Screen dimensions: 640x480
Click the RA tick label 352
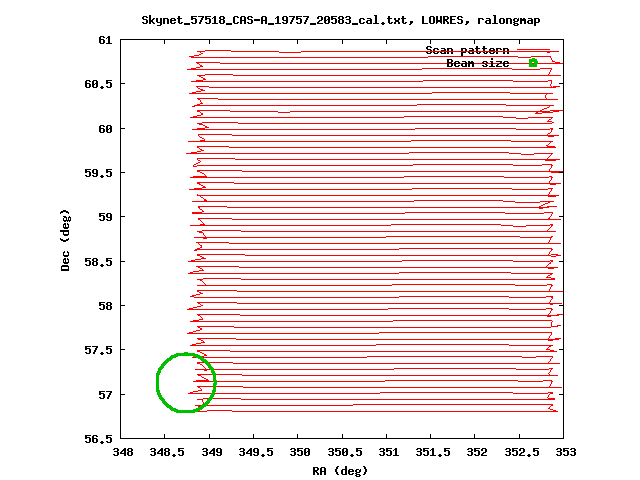coord(477,452)
